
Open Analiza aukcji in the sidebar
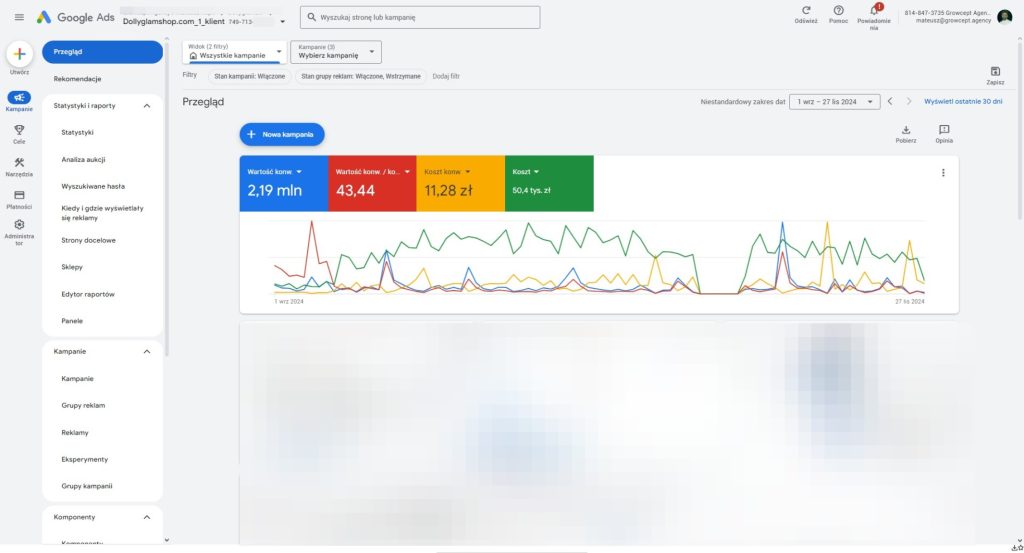pyautogui.click(x=84, y=159)
